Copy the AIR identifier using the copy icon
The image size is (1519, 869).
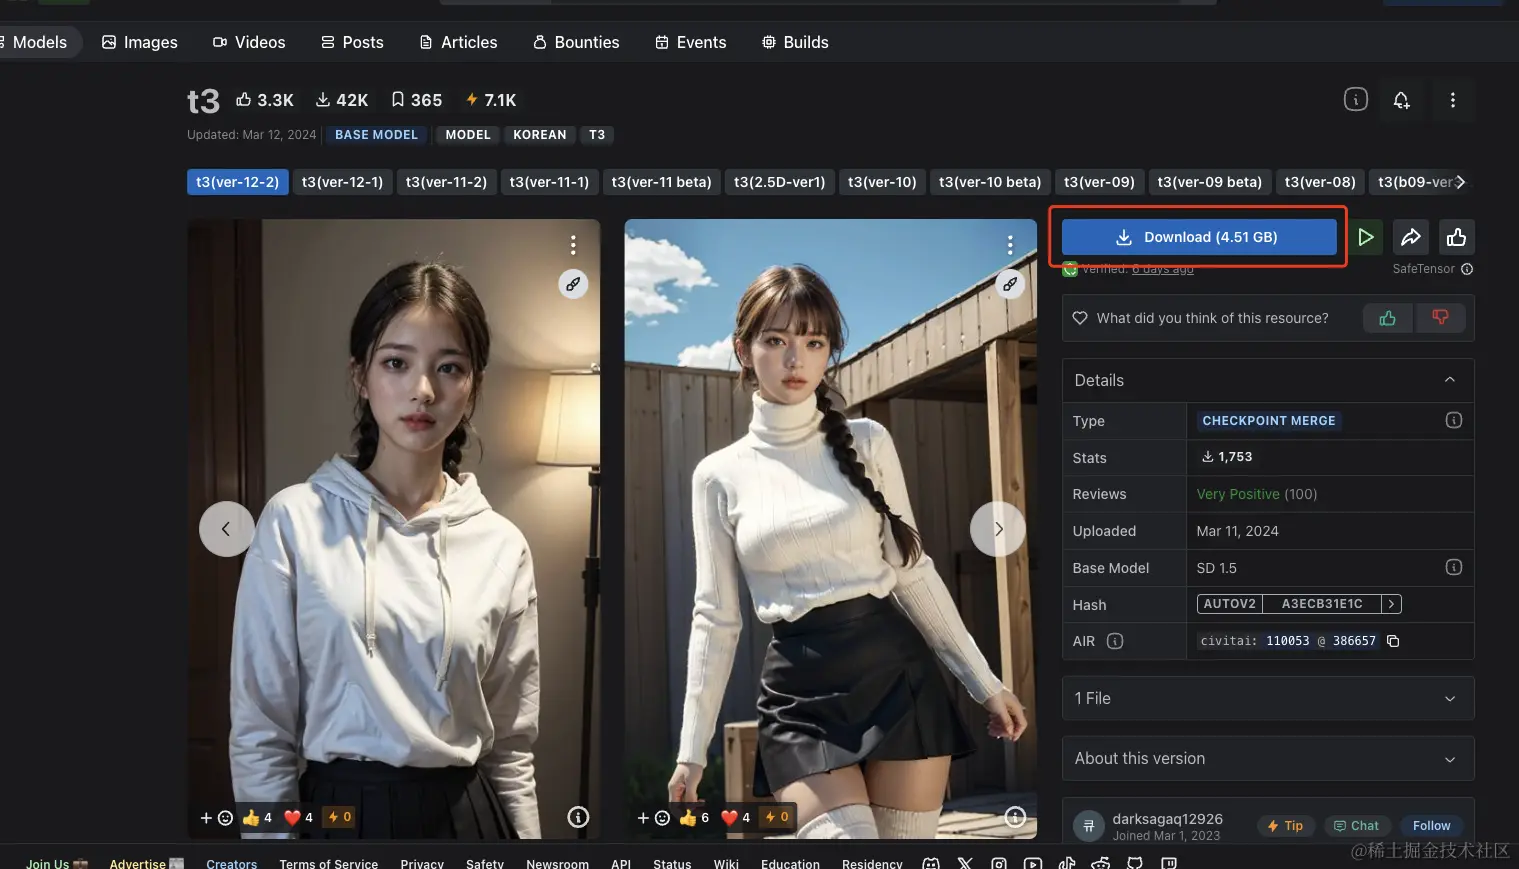click(x=1393, y=640)
